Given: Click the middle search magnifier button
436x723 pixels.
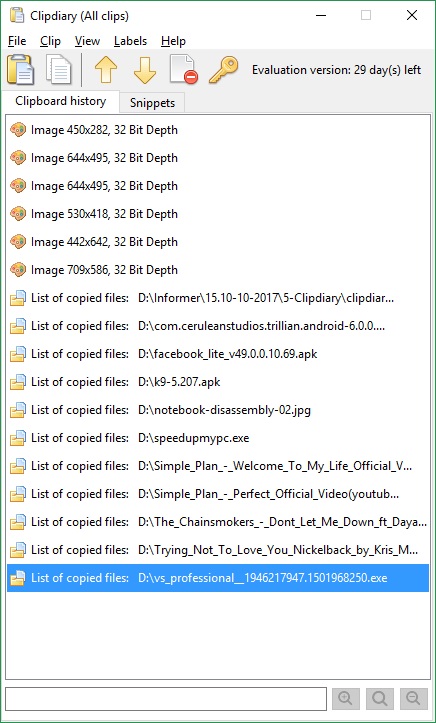Looking at the screenshot, I should tap(380, 699).
